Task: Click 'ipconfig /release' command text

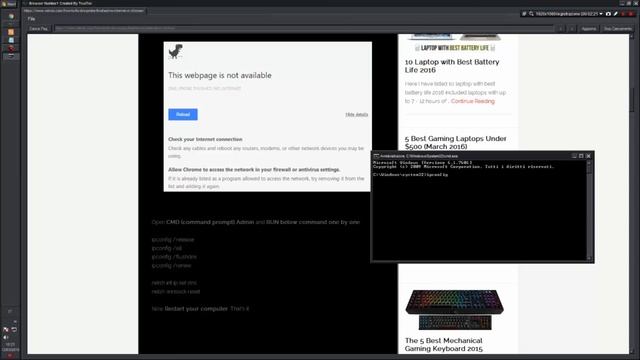Action: click(x=173, y=240)
